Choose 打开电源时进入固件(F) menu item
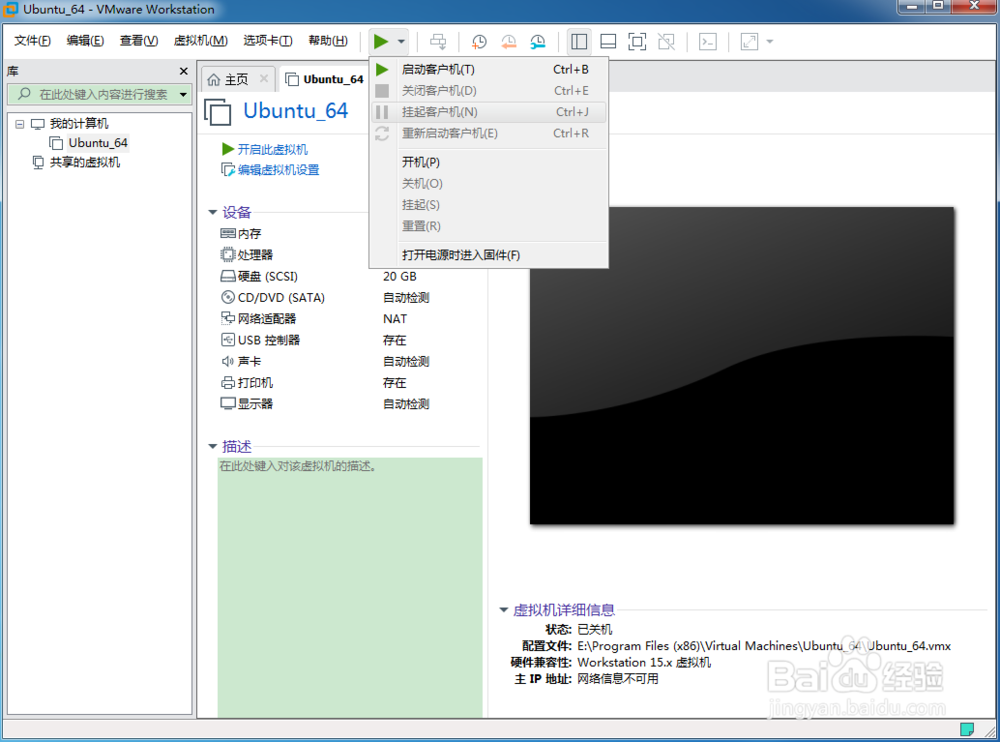Image resolution: width=1000 pixels, height=742 pixels. tap(488, 255)
